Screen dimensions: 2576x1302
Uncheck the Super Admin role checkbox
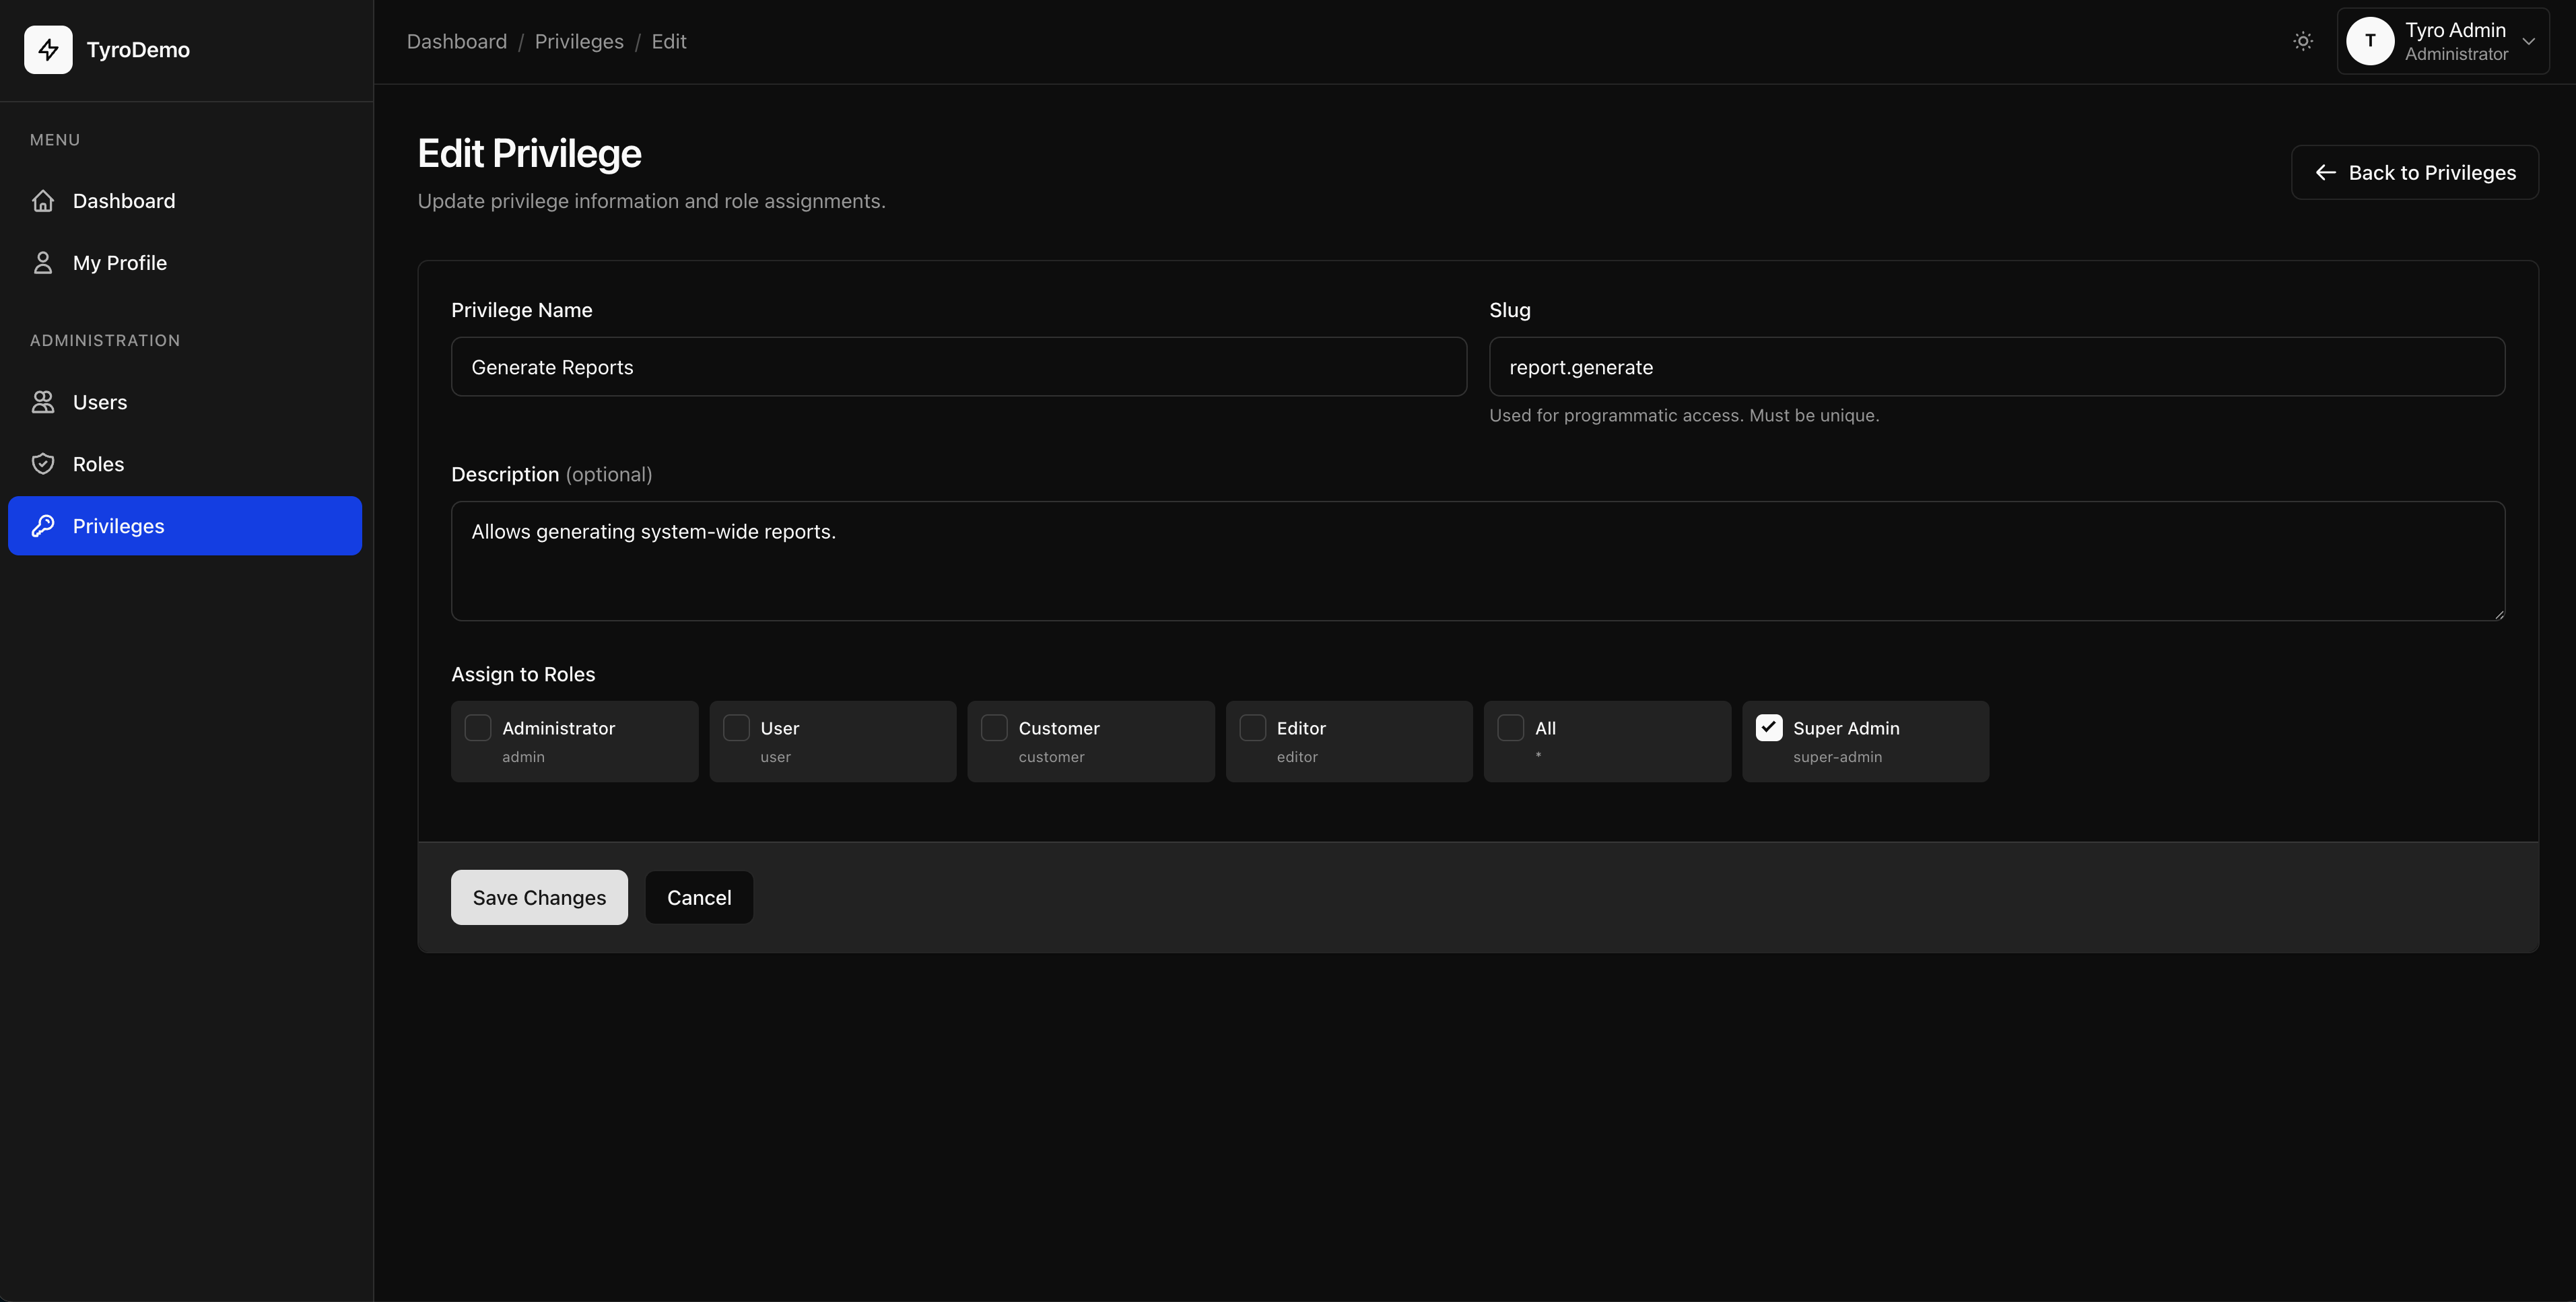[1769, 728]
